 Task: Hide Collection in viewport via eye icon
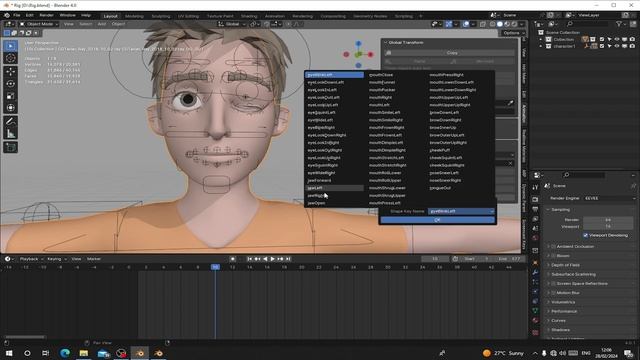pos(617,40)
